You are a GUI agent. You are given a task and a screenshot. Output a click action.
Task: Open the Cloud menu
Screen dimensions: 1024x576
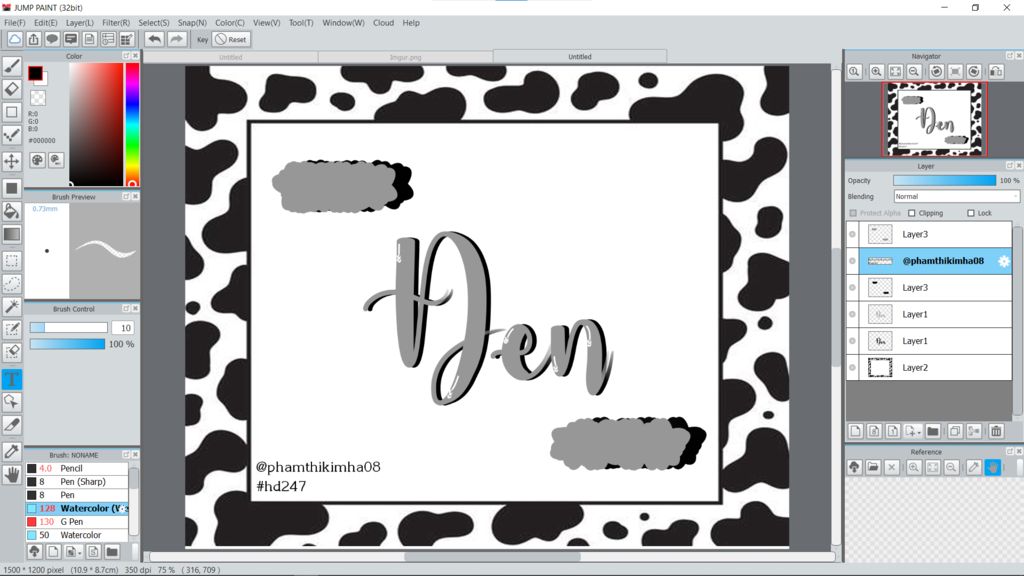[x=383, y=22]
